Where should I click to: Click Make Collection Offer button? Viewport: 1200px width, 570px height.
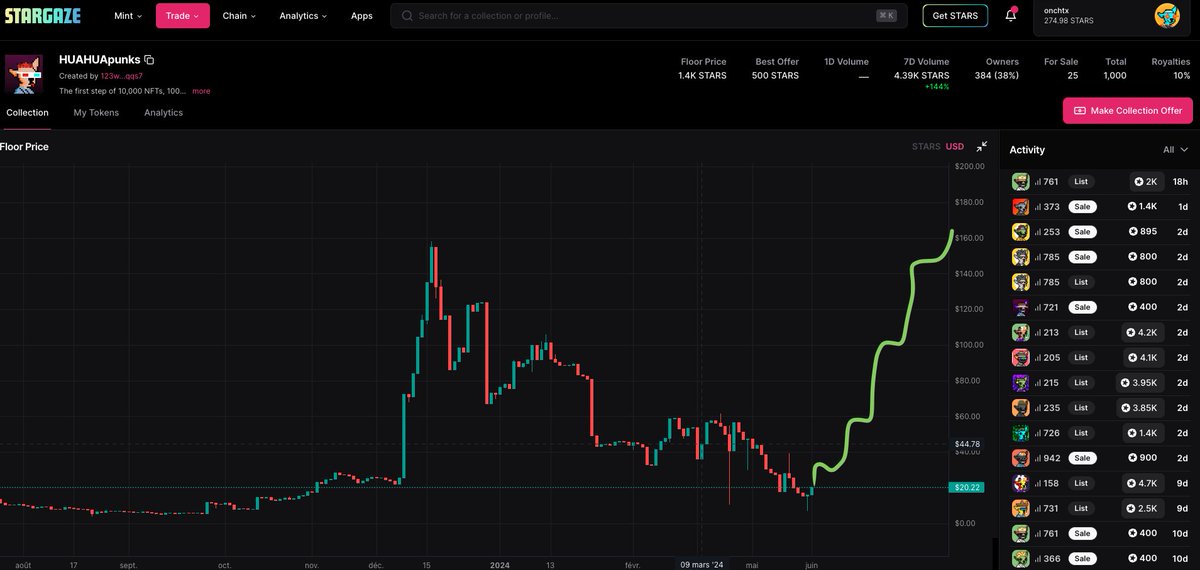1127,110
